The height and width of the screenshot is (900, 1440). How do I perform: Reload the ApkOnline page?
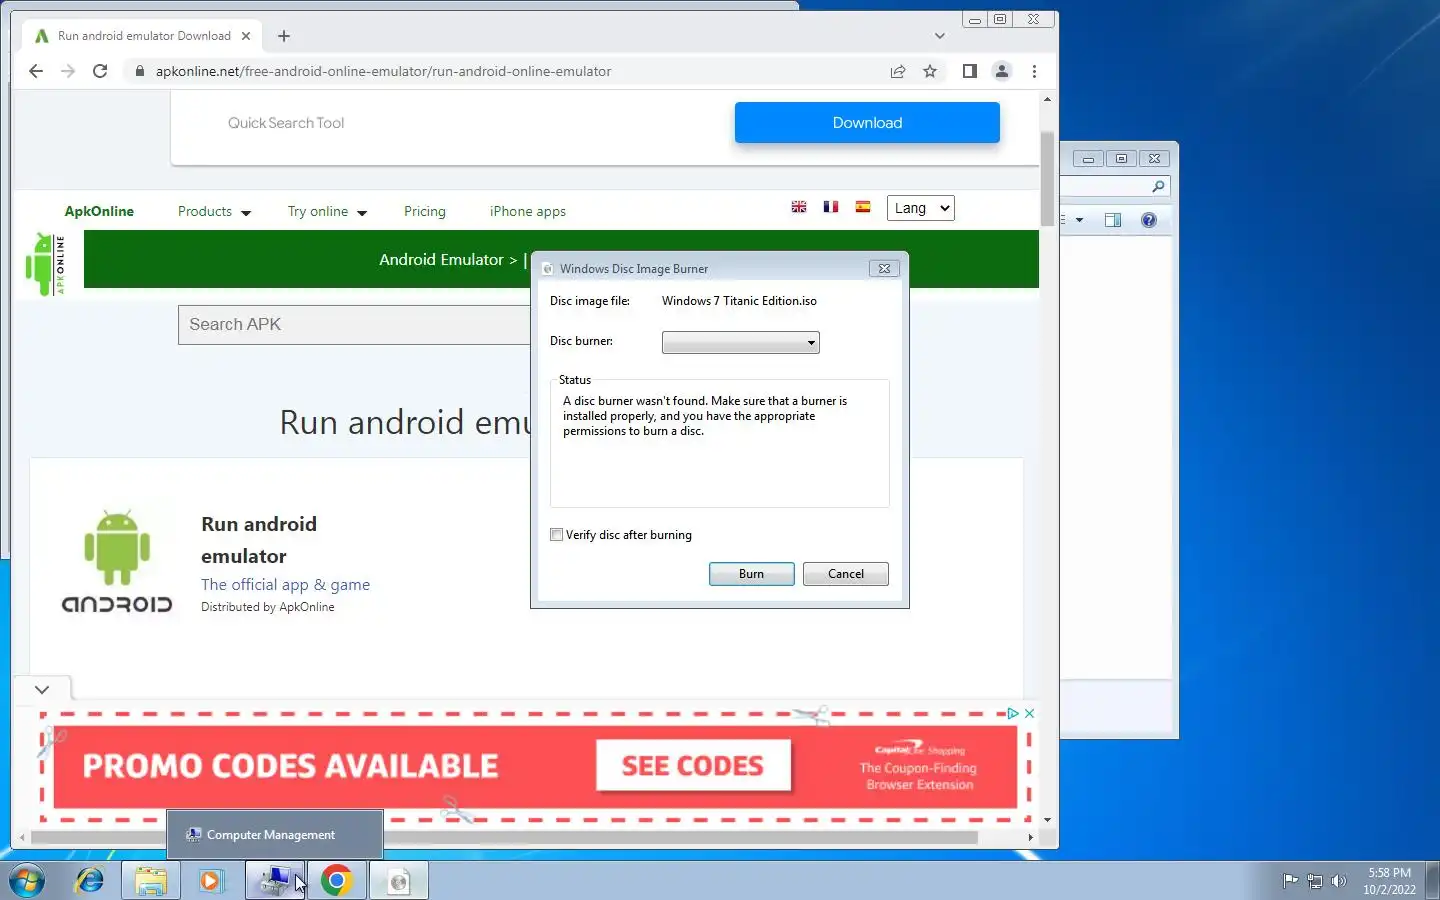click(x=100, y=71)
